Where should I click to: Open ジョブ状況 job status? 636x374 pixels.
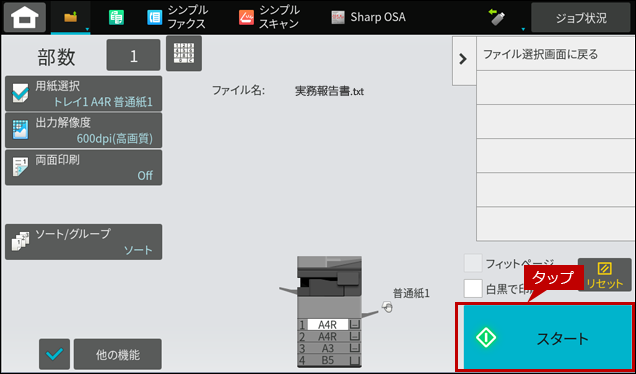click(x=581, y=18)
